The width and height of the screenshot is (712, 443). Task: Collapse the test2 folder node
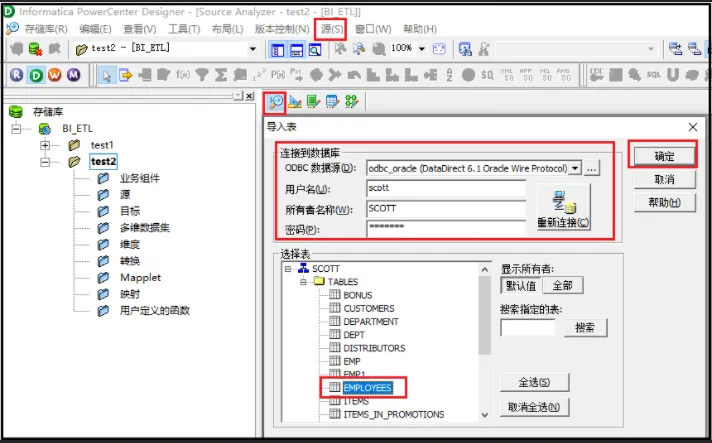click(44, 162)
